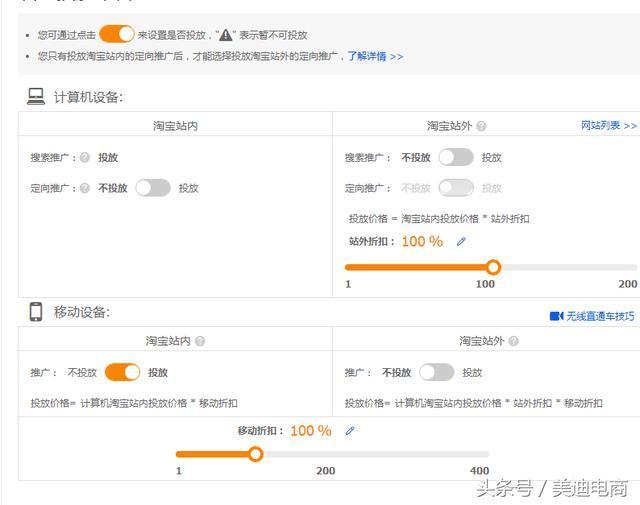Click the video camera icon for 无线直通车技巧
The height and width of the screenshot is (505, 640).
tap(556, 316)
